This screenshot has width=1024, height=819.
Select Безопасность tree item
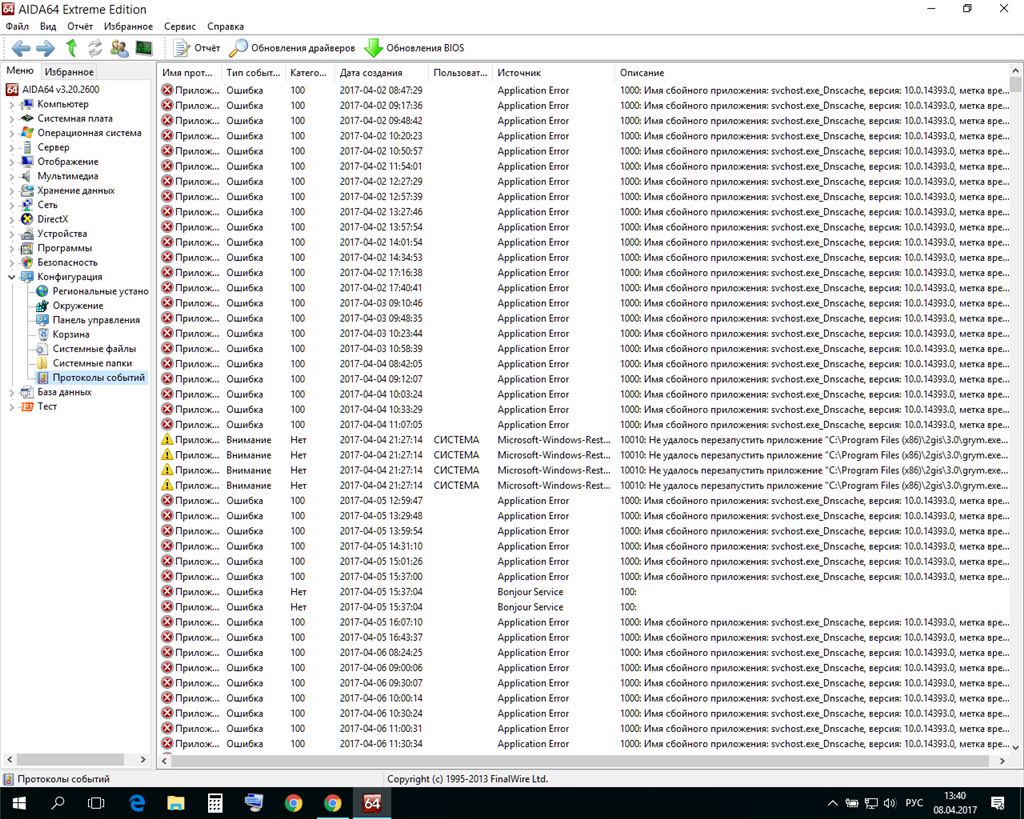click(x=67, y=262)
